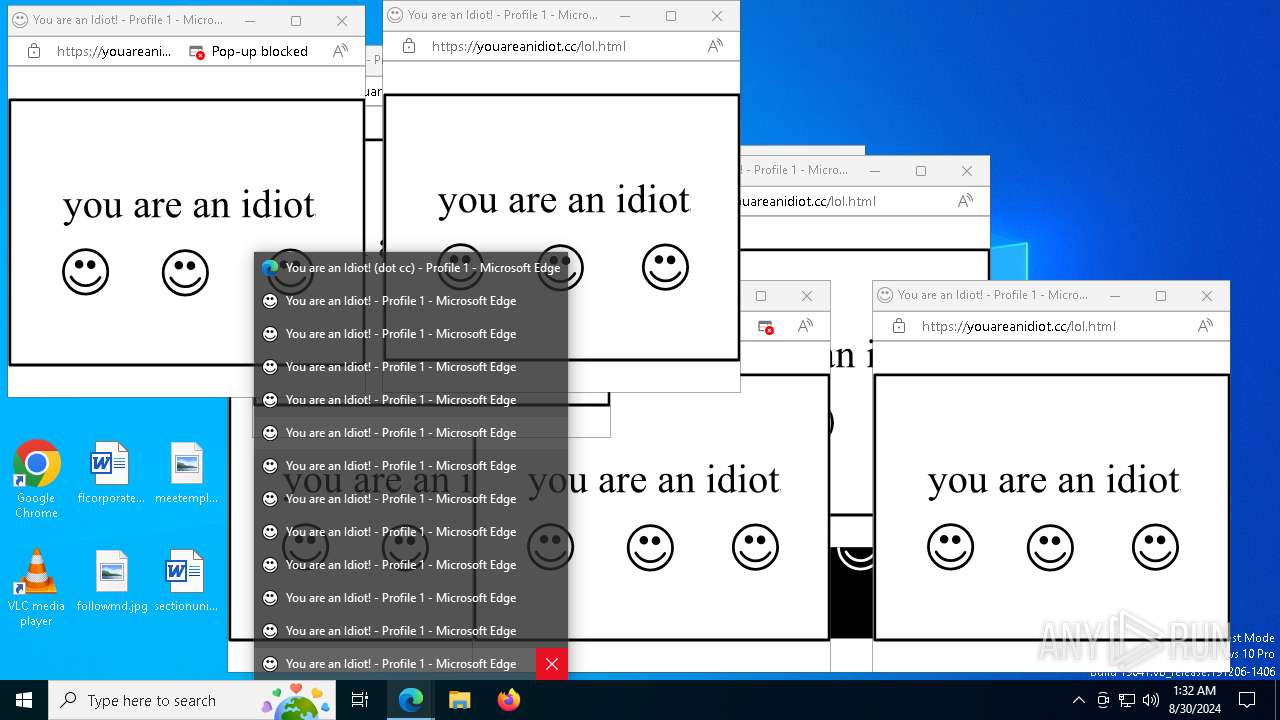
Task: Minimize the partly hidden window showing 'ouareanidiot.cc/lol.html'
Action: click(x=875, y=171)
